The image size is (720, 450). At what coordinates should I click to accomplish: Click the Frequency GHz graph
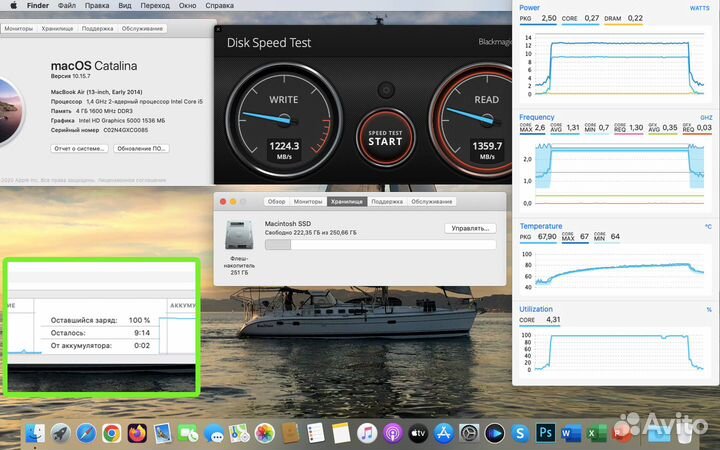614,173
